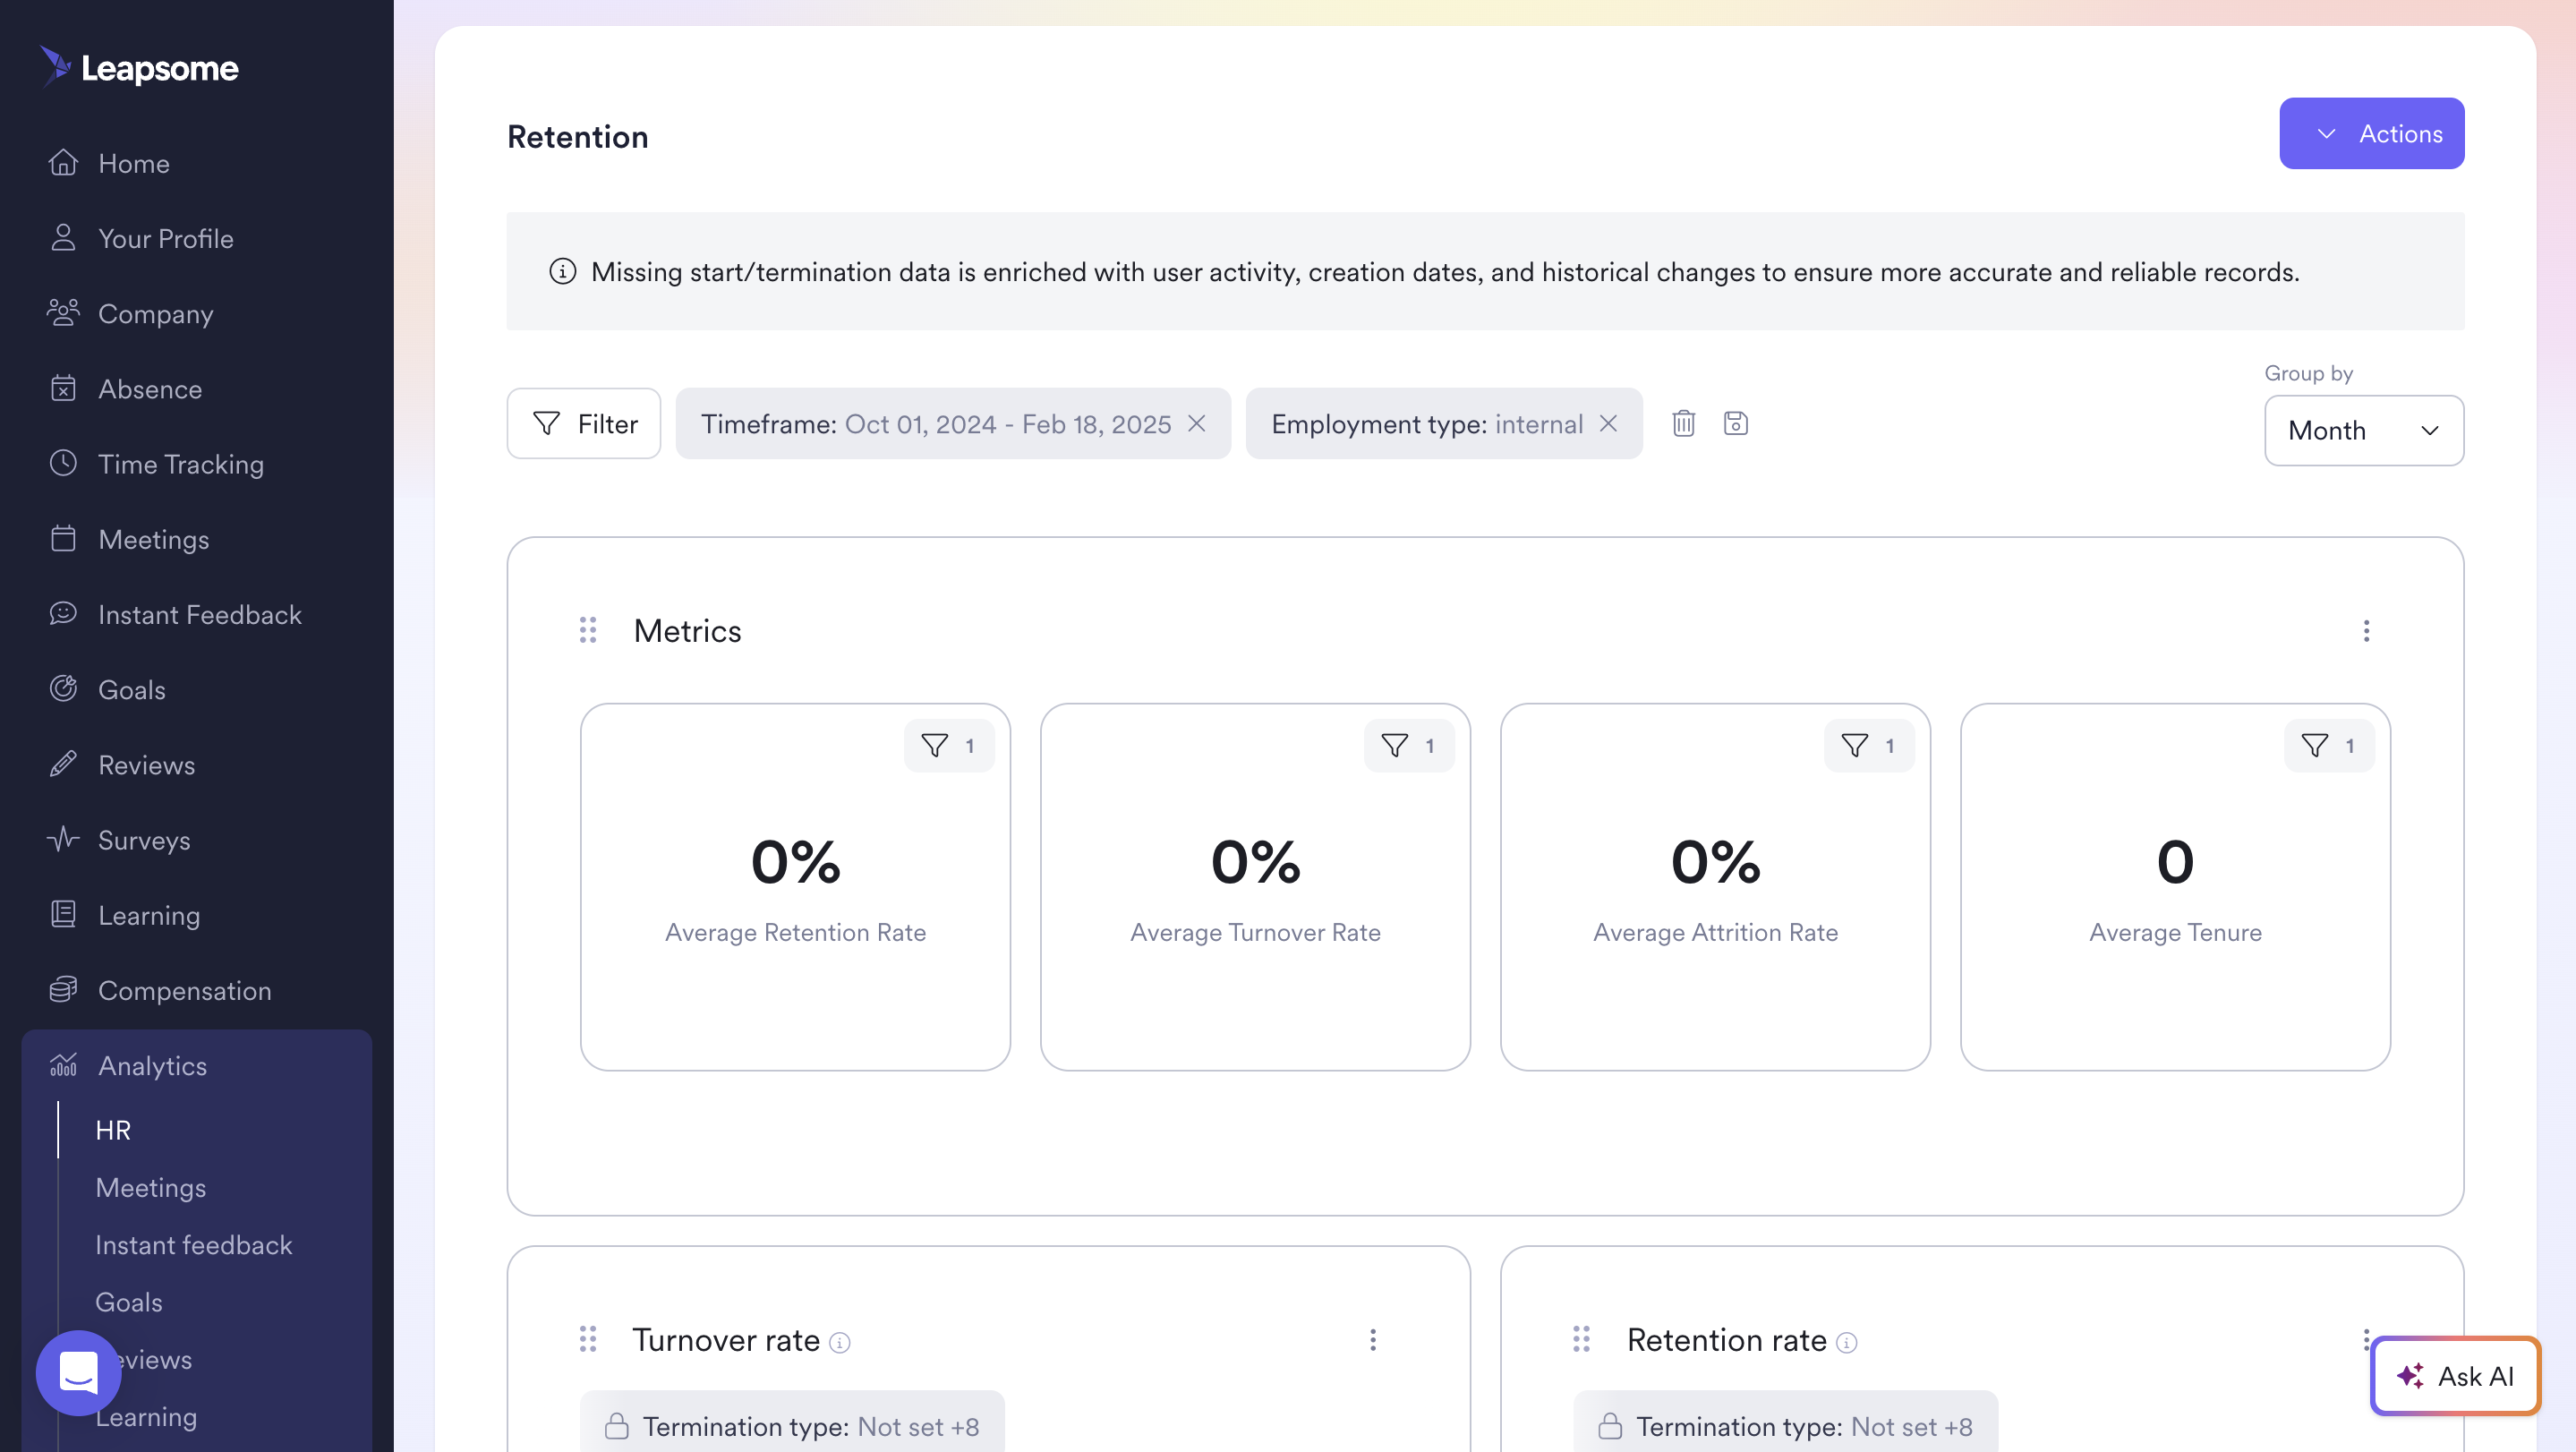2576x1452 pixels.
Task: Show Turnover rate info tooltip icon
Action: coord(840,1342)
